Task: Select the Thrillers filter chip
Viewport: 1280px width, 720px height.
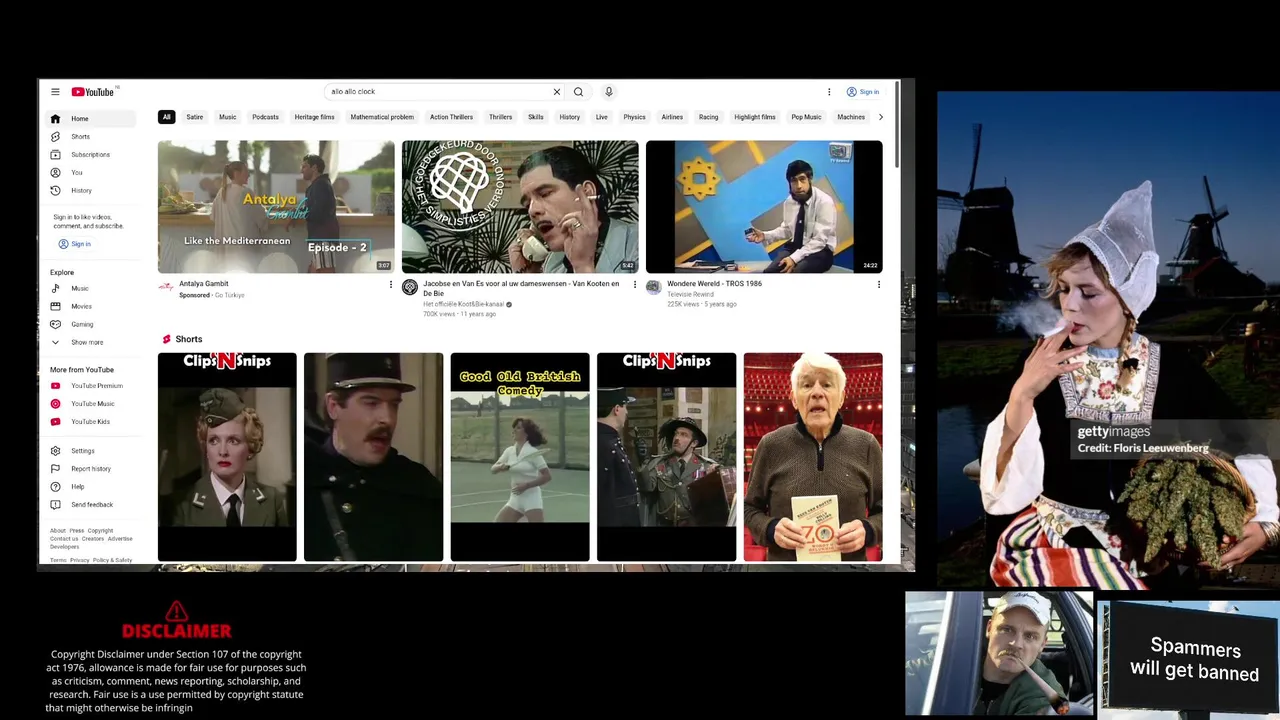Action: coord(501,118)
